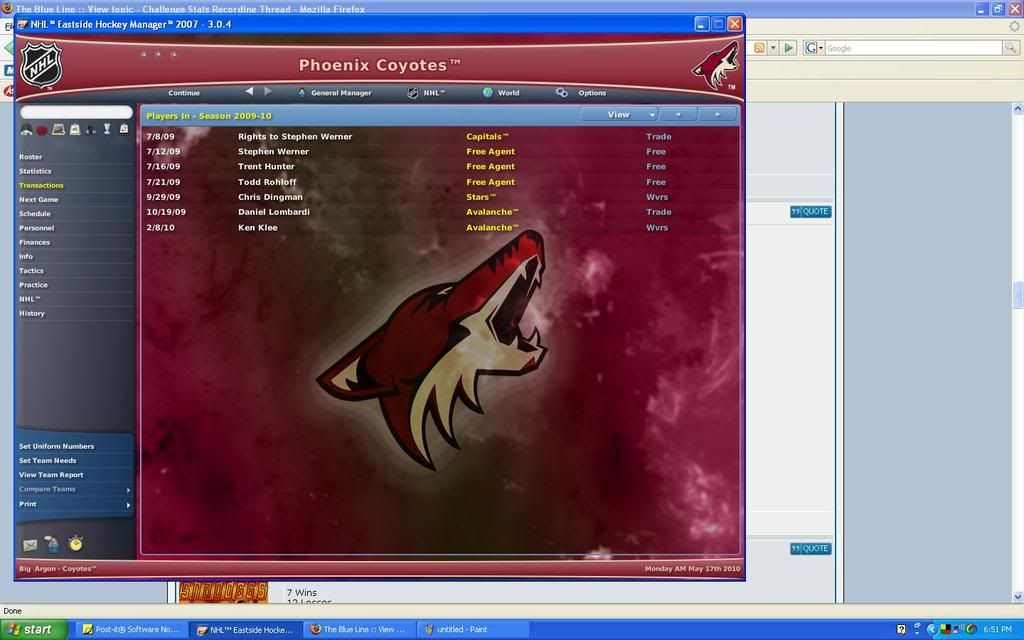
Task: Click the Continue button
Action: pos(184,93)
